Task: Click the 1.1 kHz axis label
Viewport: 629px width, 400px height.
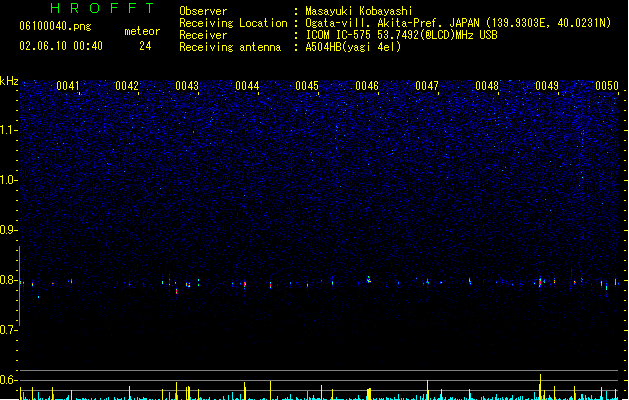Action: [x=9, y=130]
